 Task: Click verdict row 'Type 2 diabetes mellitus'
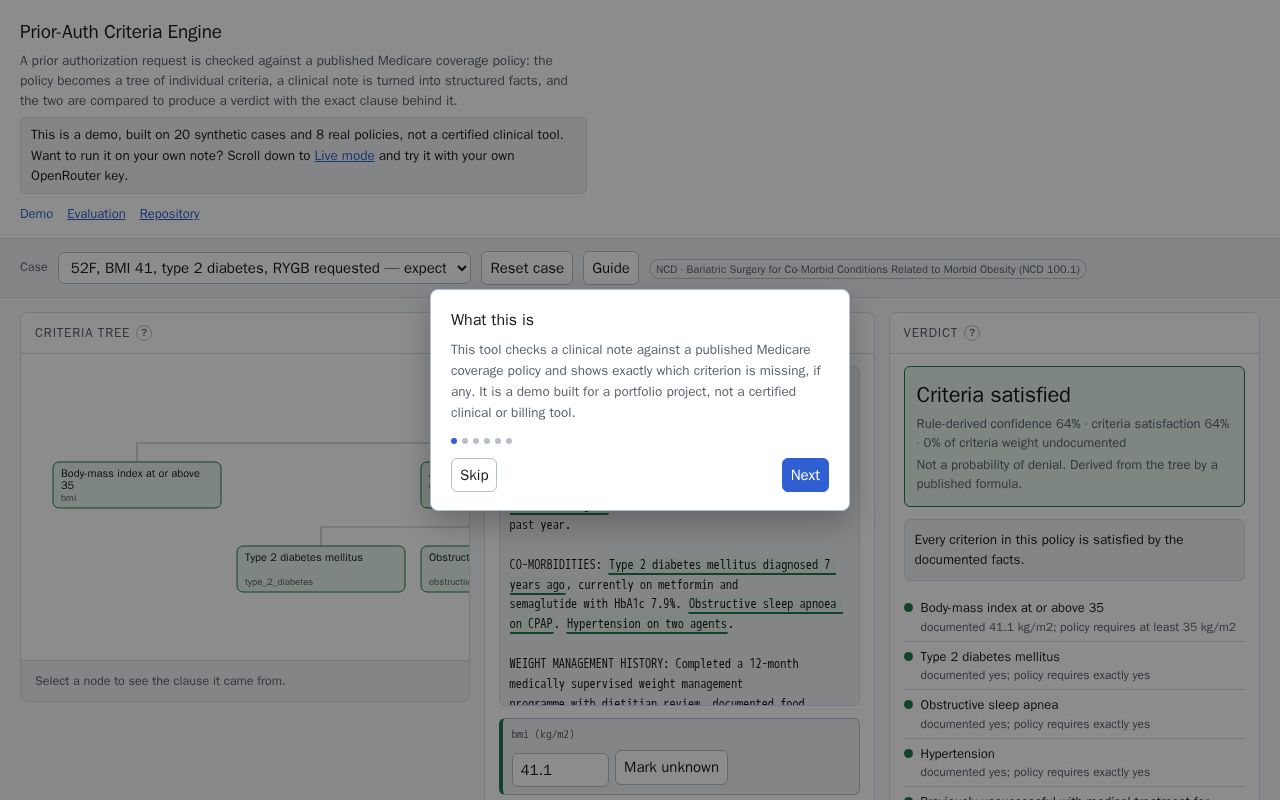pyautogui.click(x=1076, y=665)
